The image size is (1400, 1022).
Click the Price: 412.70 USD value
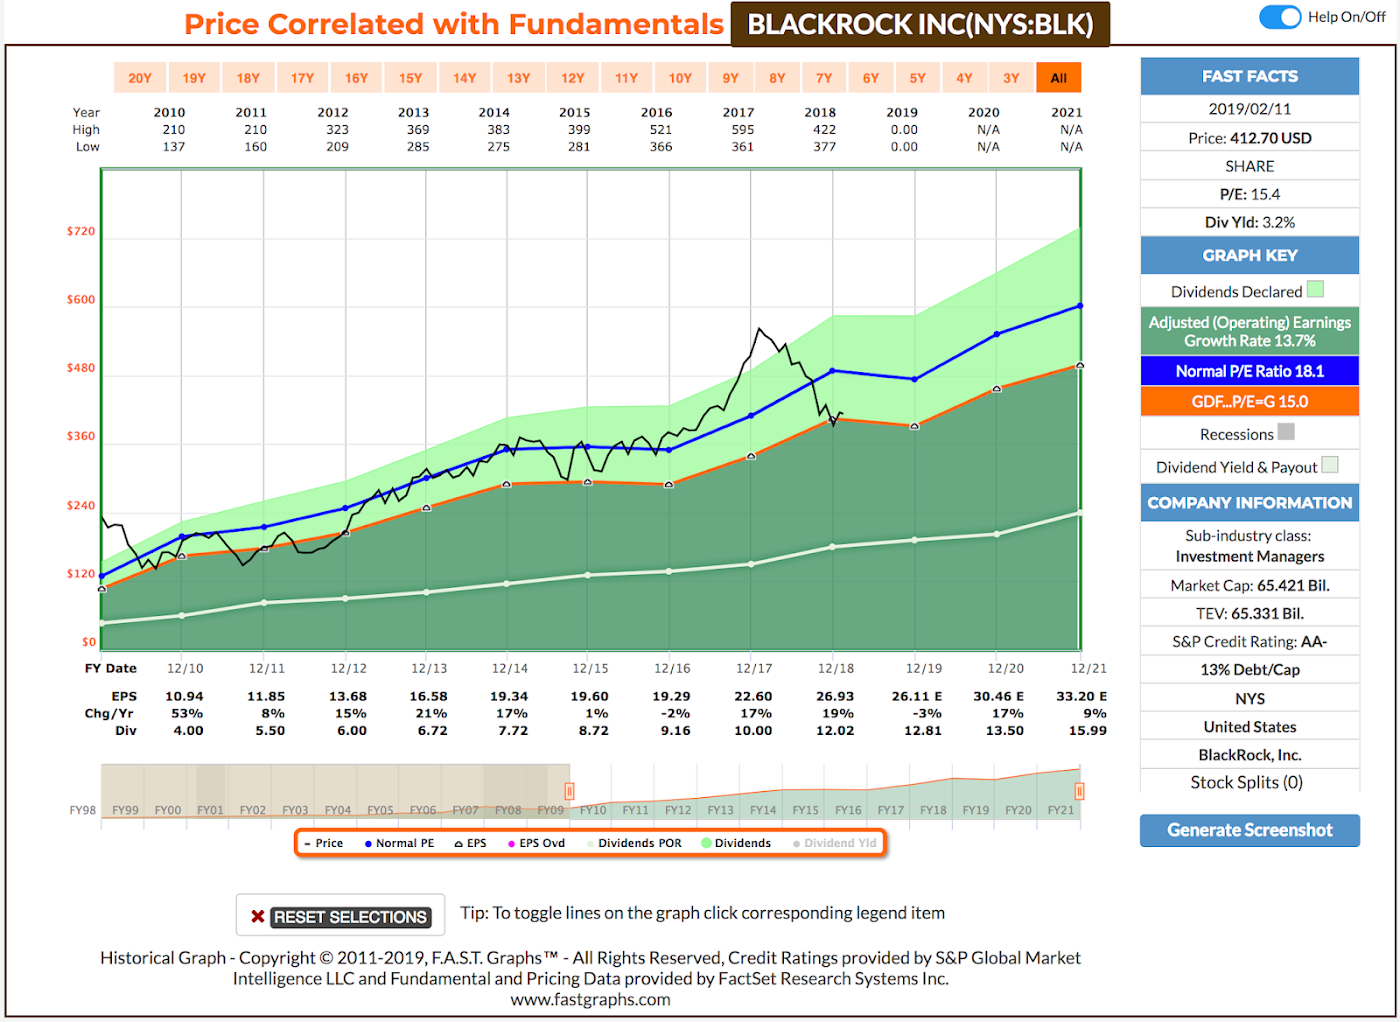(1250, 138)
